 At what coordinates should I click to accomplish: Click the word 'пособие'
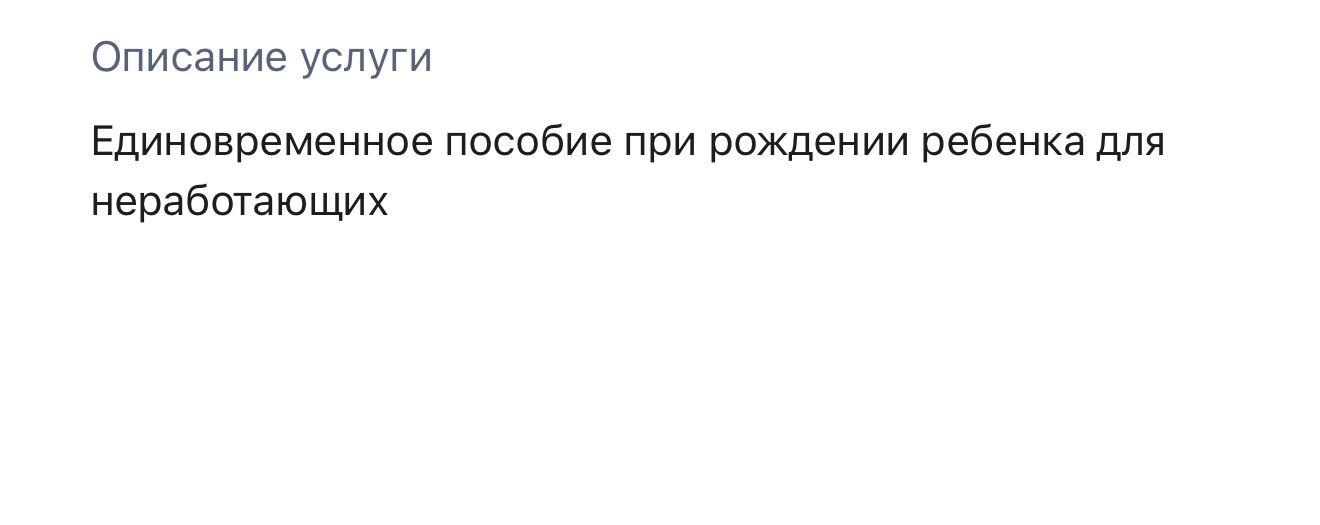[x=527, y=142]
